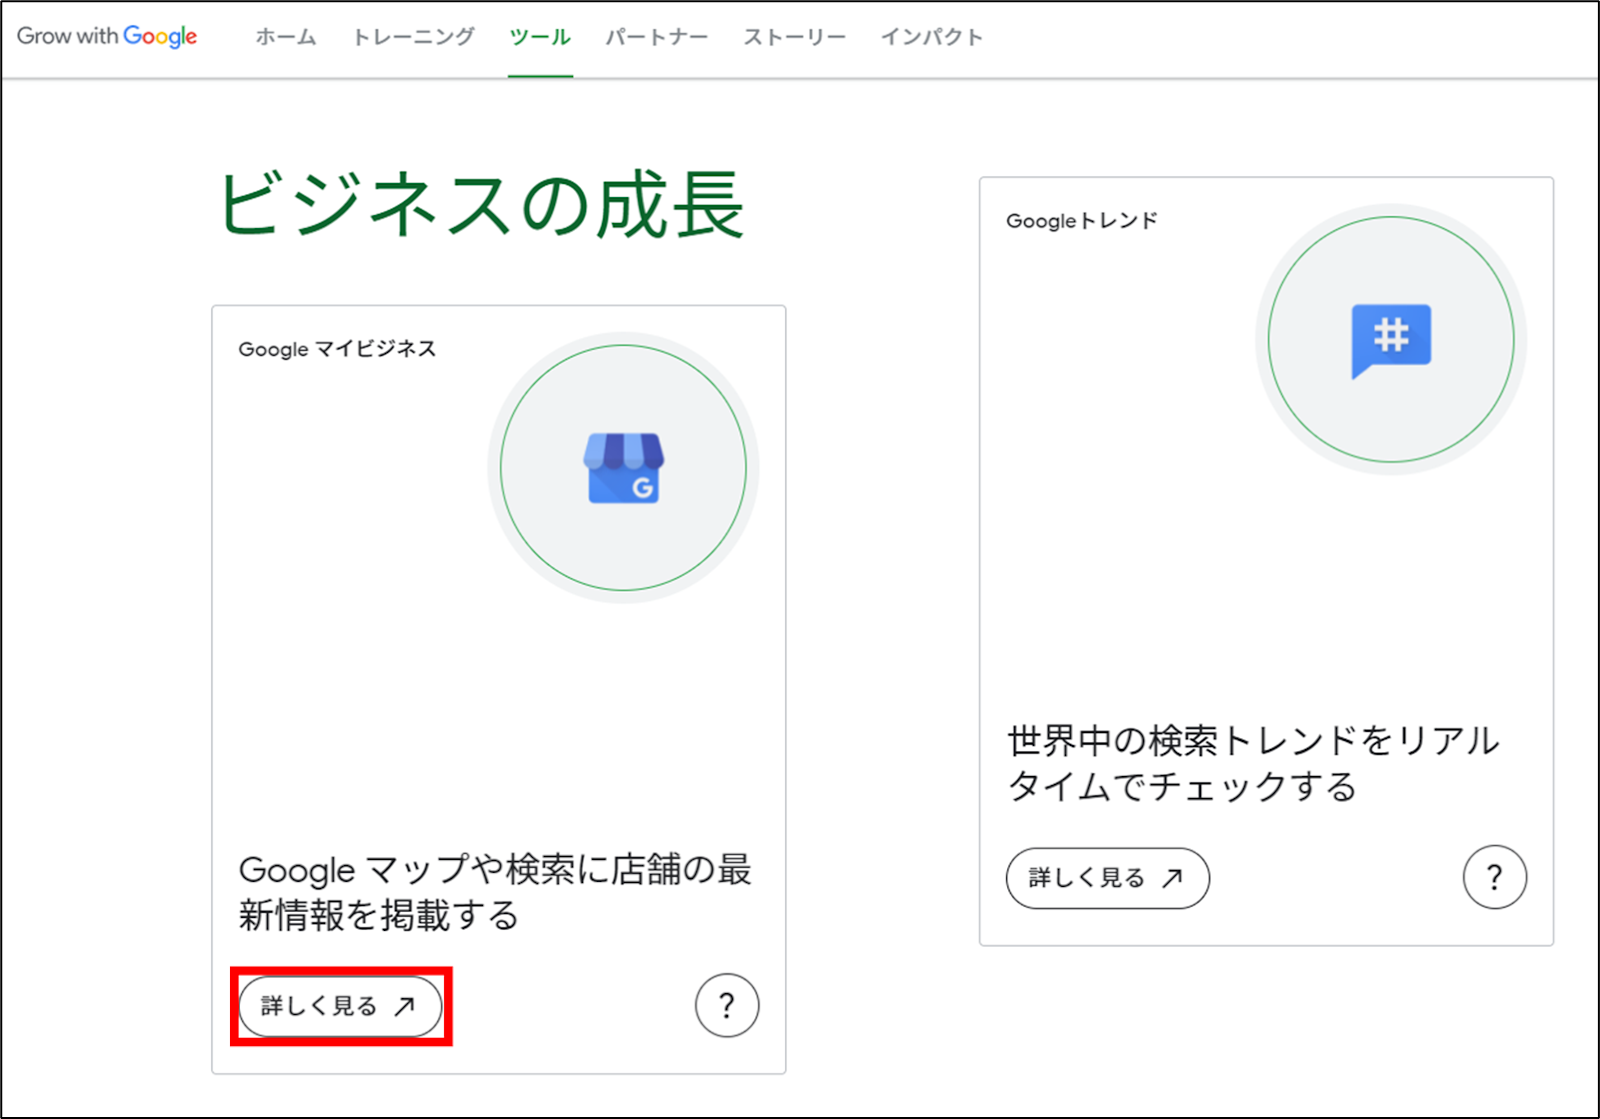
Task: Open the ストーリー nav item
Action: click(795, 37)
